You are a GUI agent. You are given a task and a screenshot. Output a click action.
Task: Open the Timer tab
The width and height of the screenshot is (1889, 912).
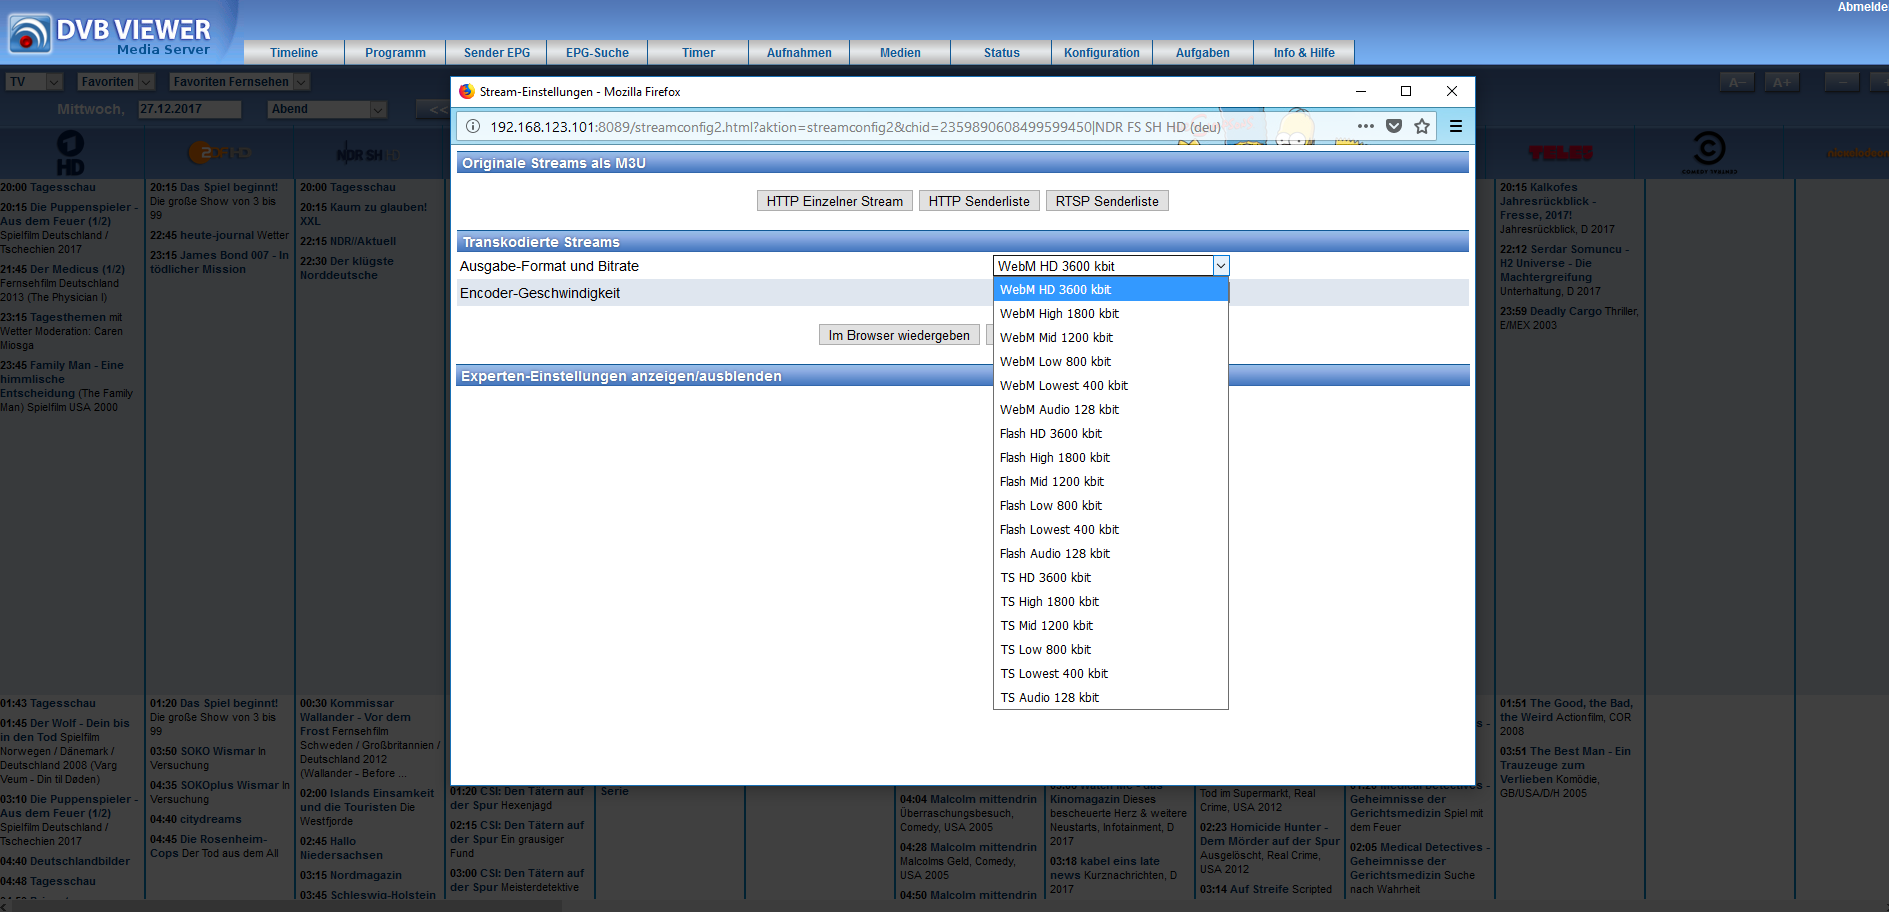pos(698,53)
